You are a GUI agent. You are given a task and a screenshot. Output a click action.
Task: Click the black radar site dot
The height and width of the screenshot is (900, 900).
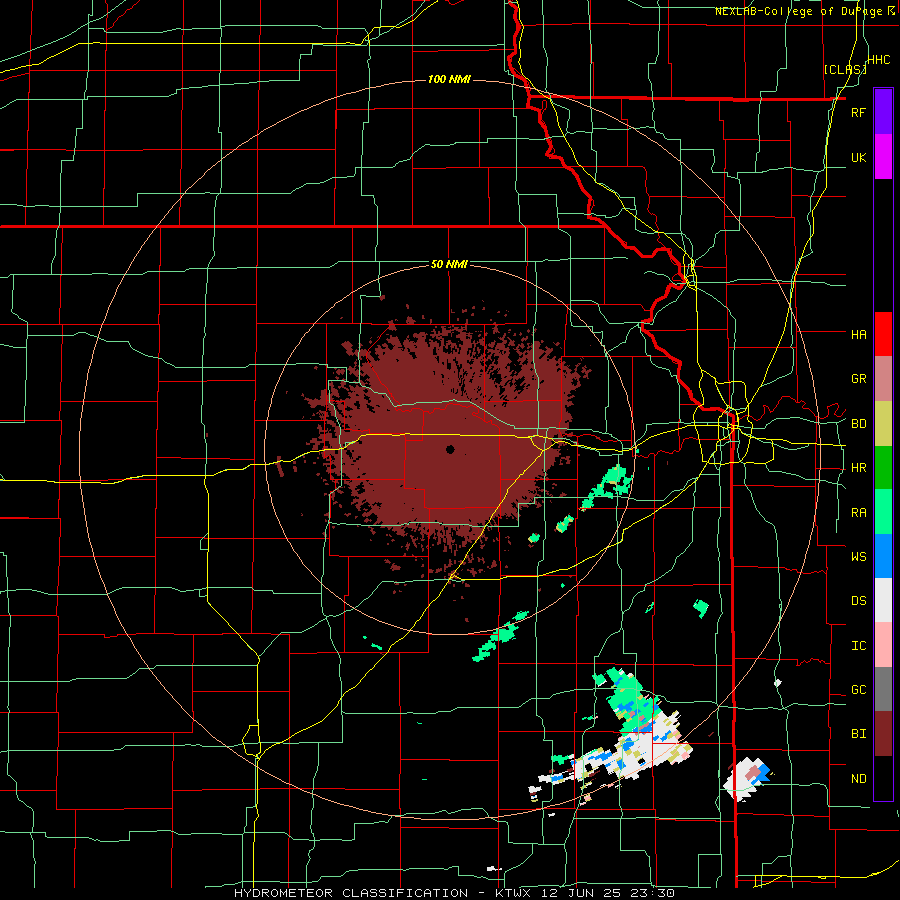[x=450, y=449]
